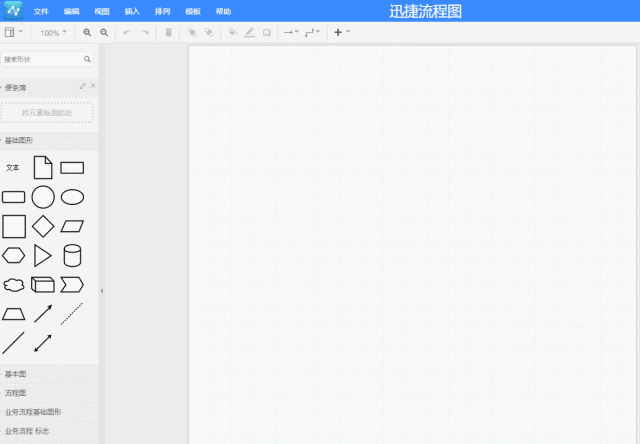This screenshot has height=444, width=640.
Task: Select the ellipse shape
Action: click(x=72, y=197)
